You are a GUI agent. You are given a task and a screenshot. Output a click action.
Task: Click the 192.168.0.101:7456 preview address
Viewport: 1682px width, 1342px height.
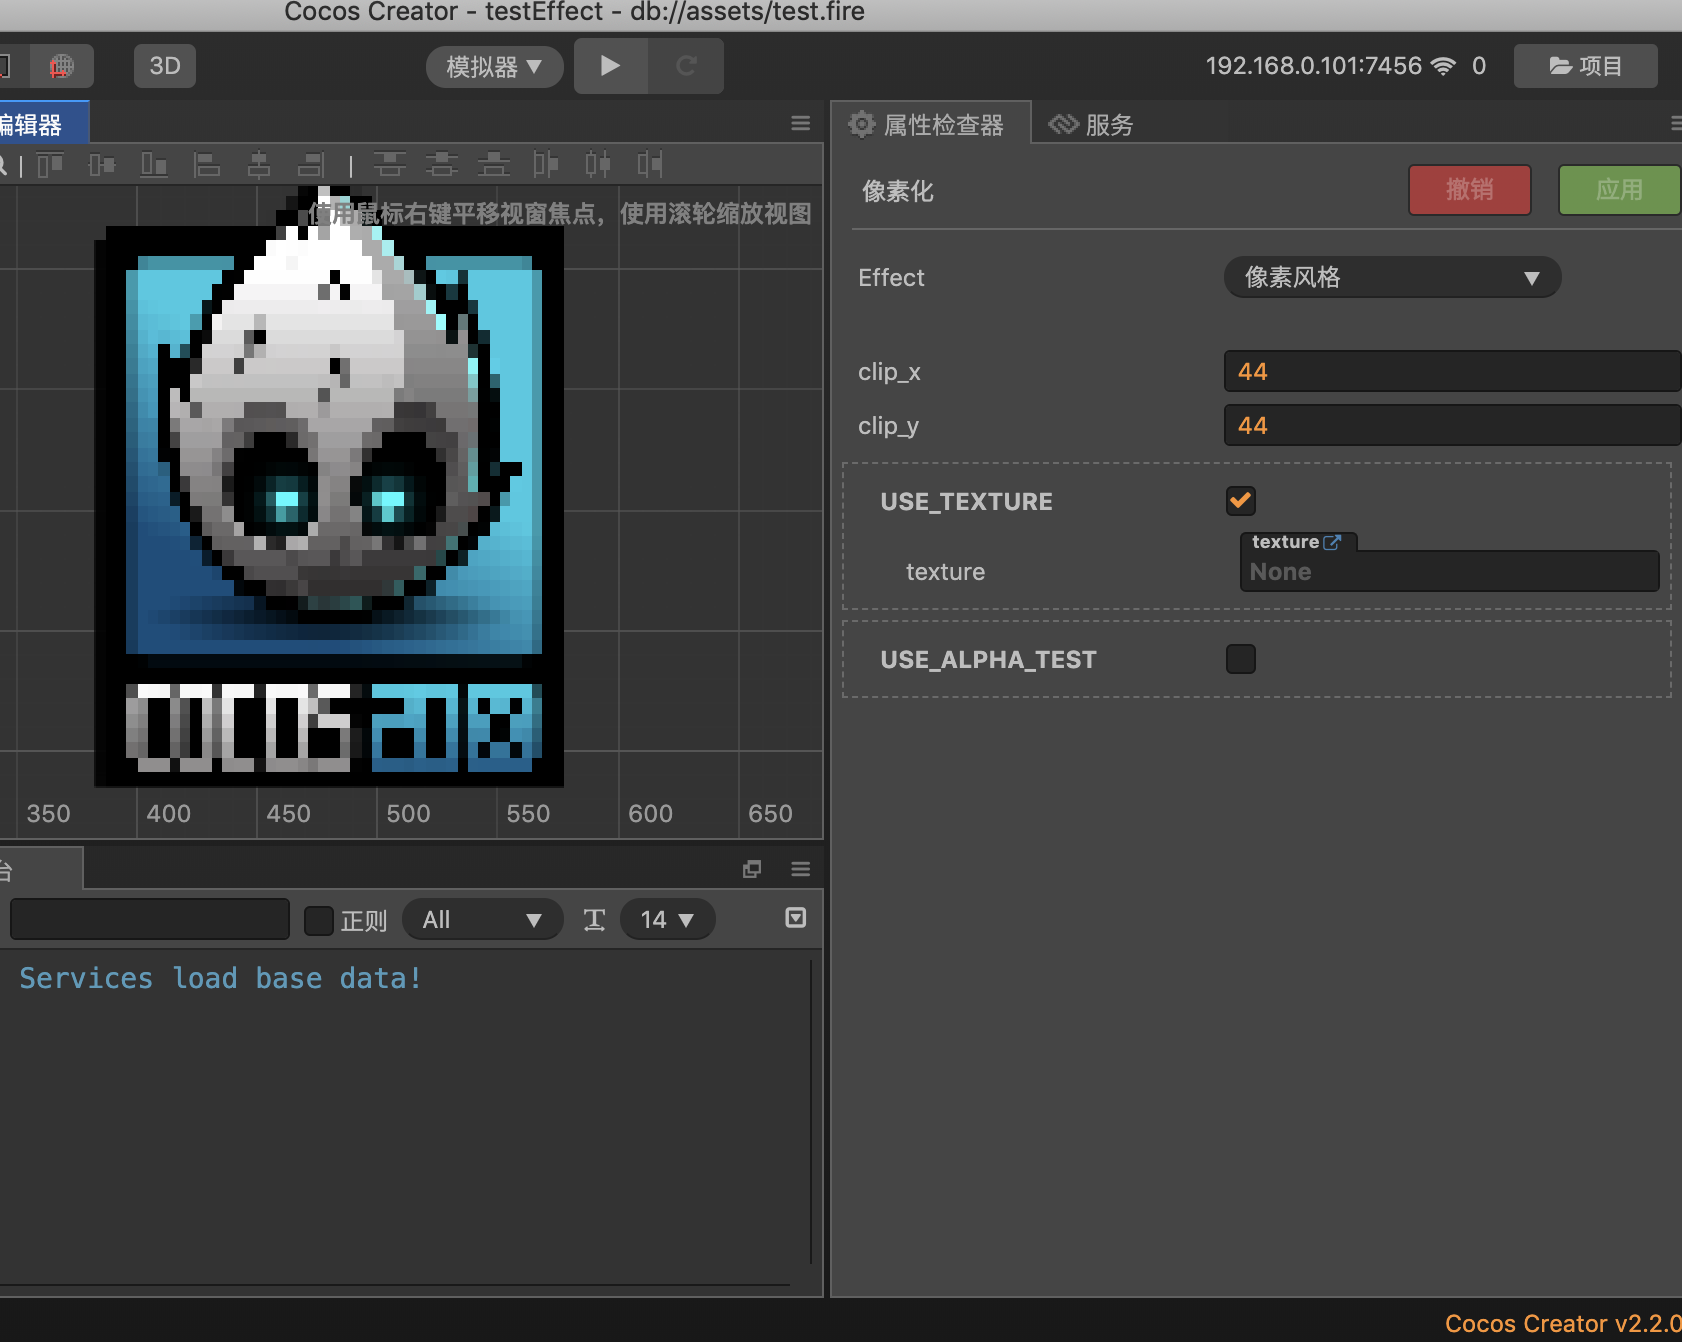[x=1313, y=66]
